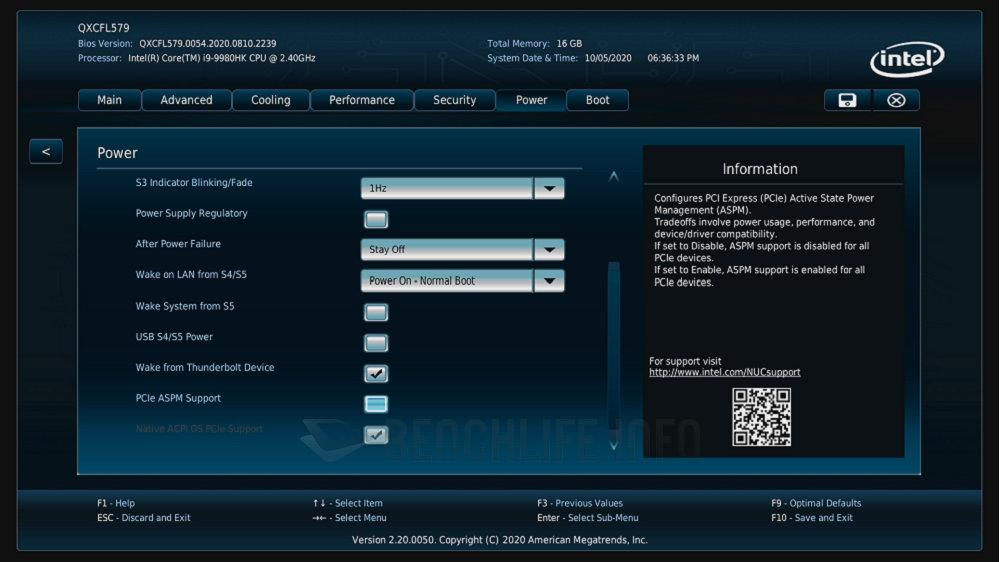This screenshot has width=1000, height=562.
Task: Click the Stay Off value field
Action: (447, 249)
